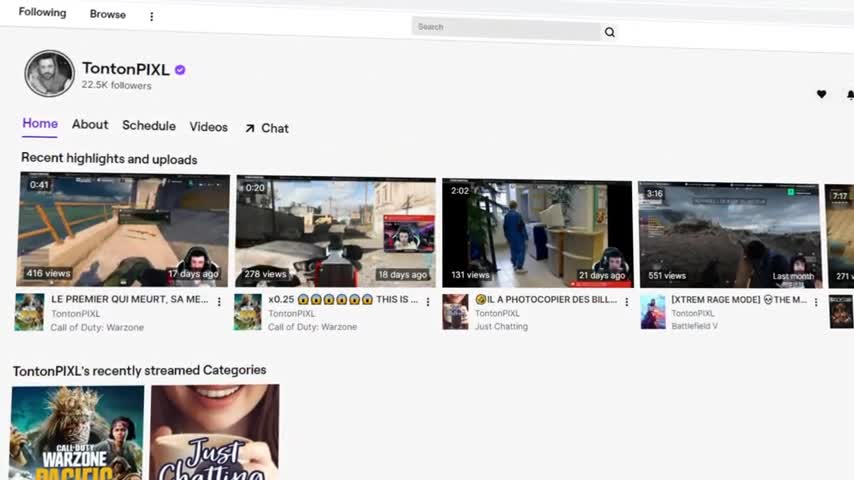This screenshot has height=480, width=854.
Task: Click the heart follow icon
Action: click(821, 94)
